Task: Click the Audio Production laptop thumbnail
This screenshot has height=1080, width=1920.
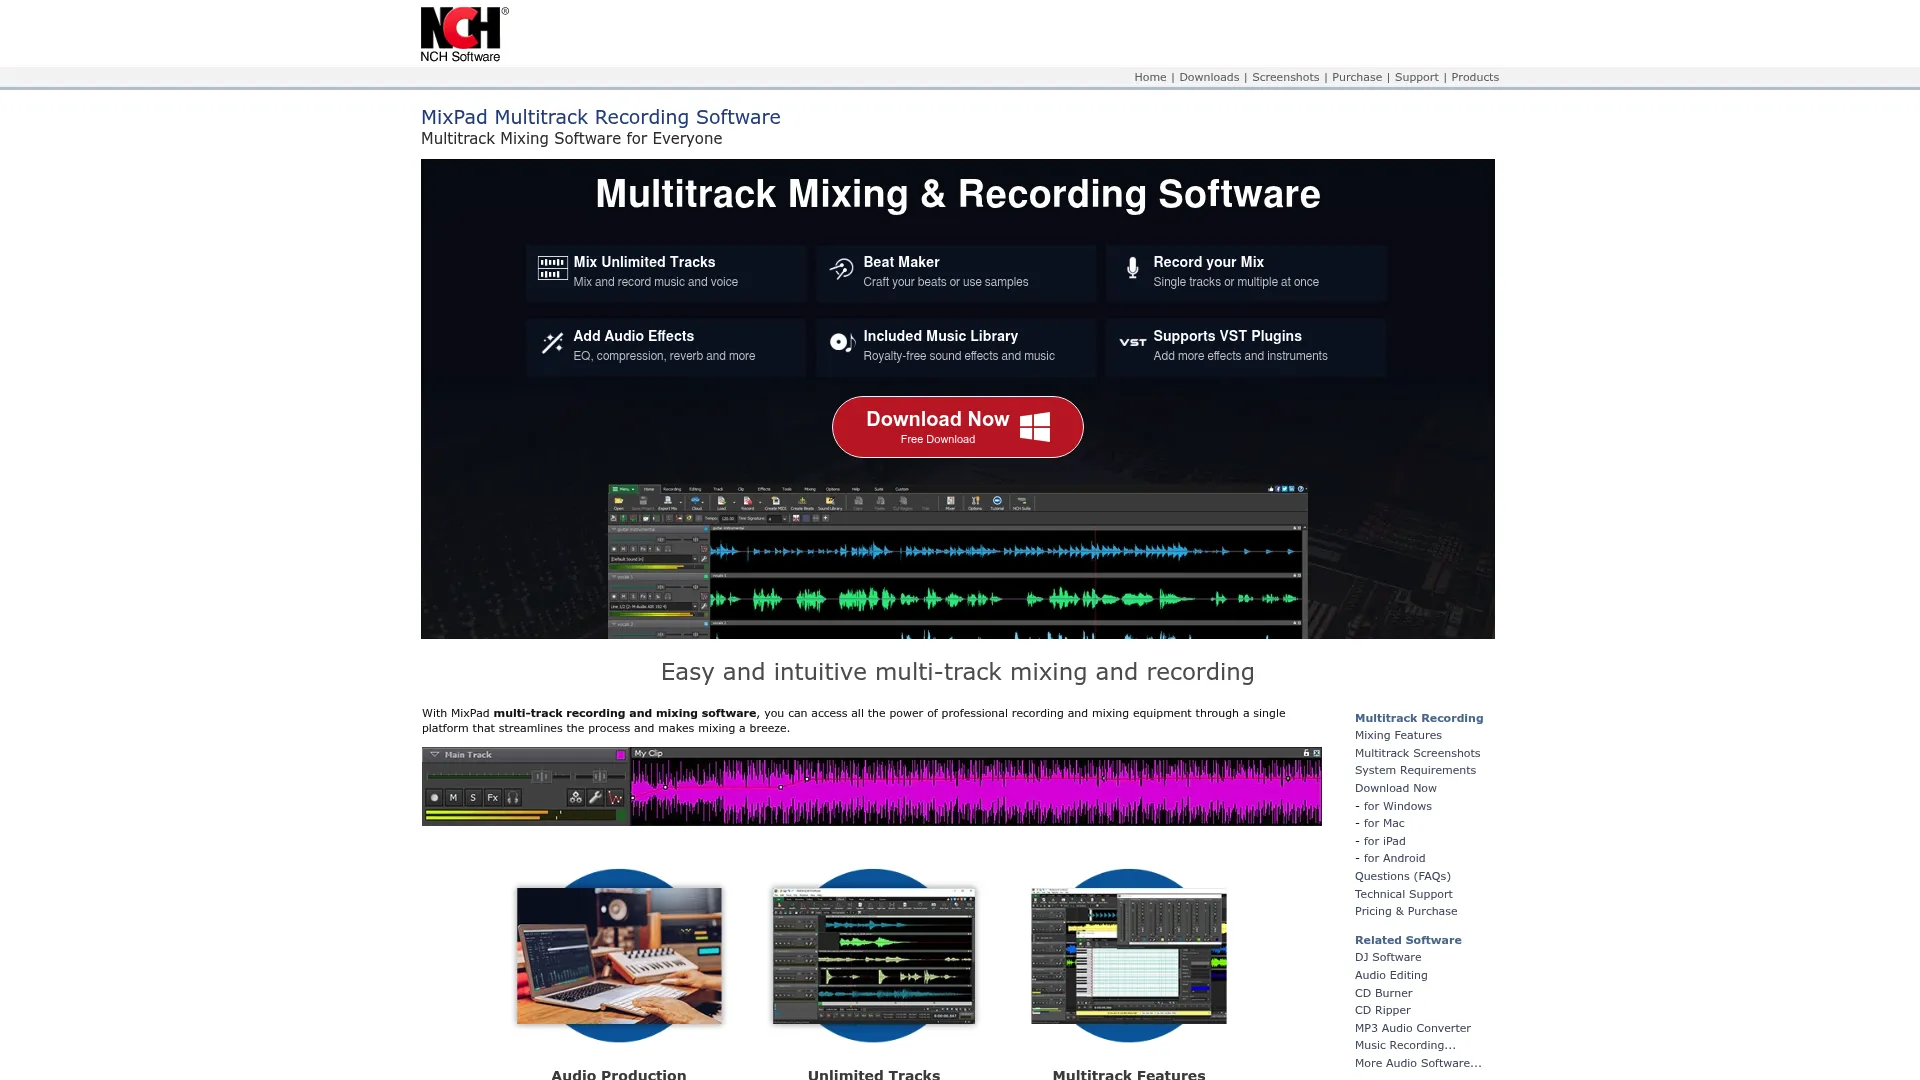Action: click(618, 955)
